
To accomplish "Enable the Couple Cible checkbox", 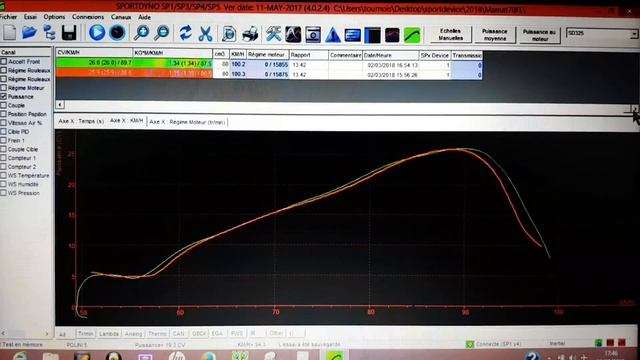I will (4, 149).
